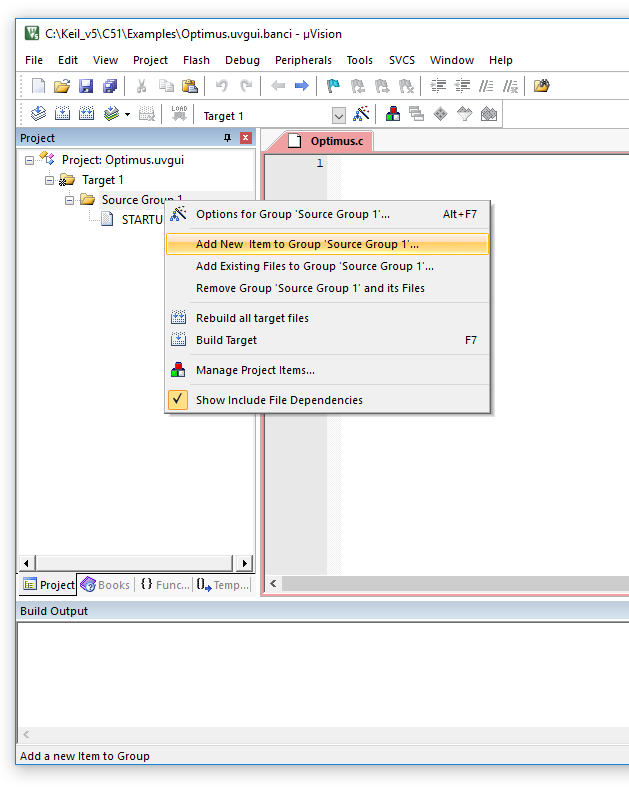Click the Translate file toolbar icon

pos(38,114)
